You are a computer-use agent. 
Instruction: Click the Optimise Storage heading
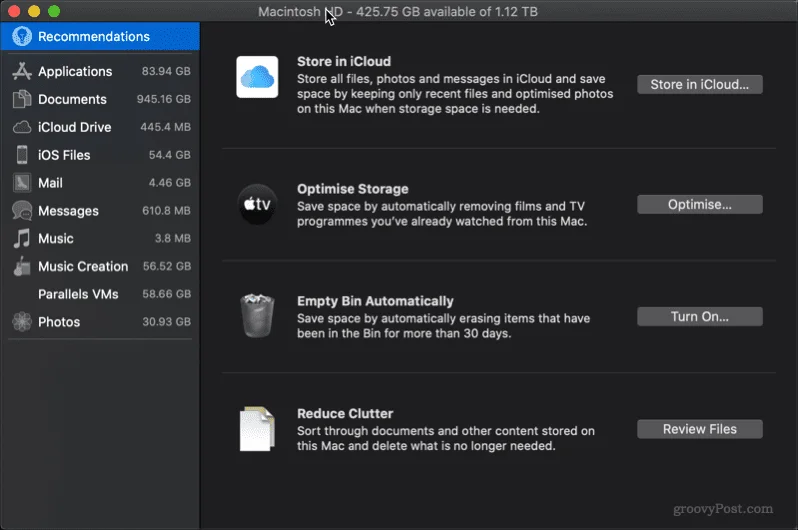pyautogui.click(x=353, y=189)
